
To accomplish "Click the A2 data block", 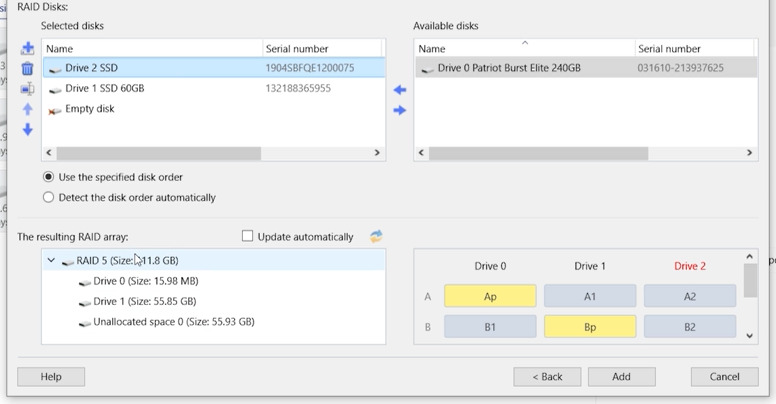I will tap(690, 296).
